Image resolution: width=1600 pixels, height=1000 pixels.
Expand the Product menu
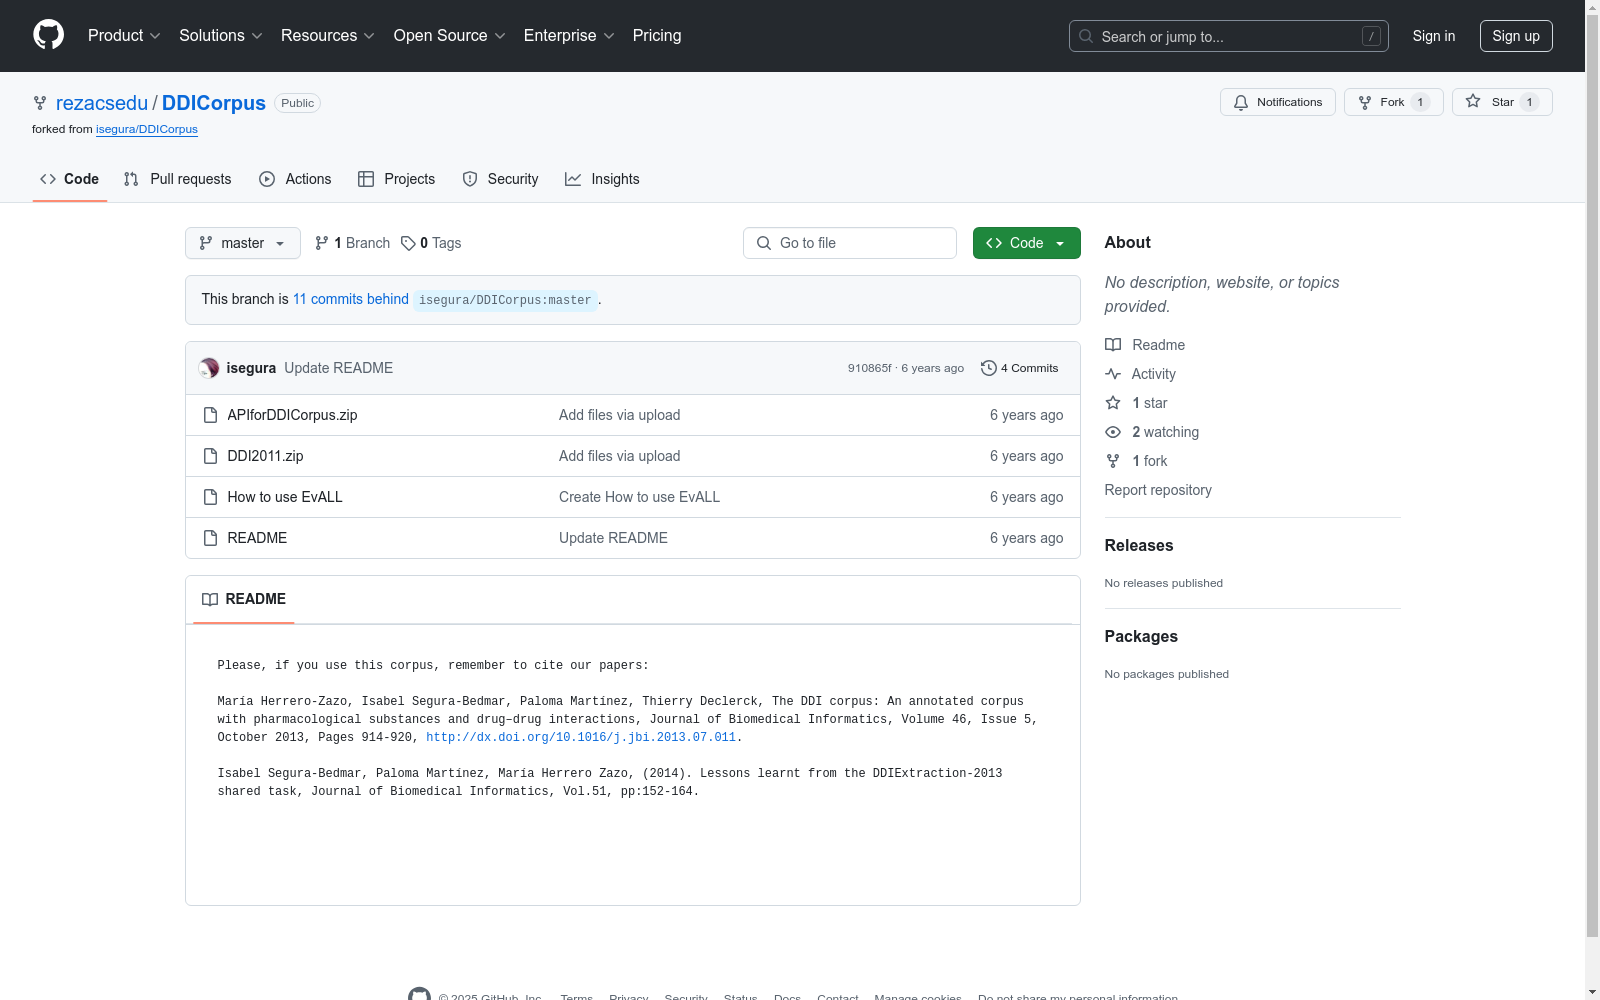124,35
